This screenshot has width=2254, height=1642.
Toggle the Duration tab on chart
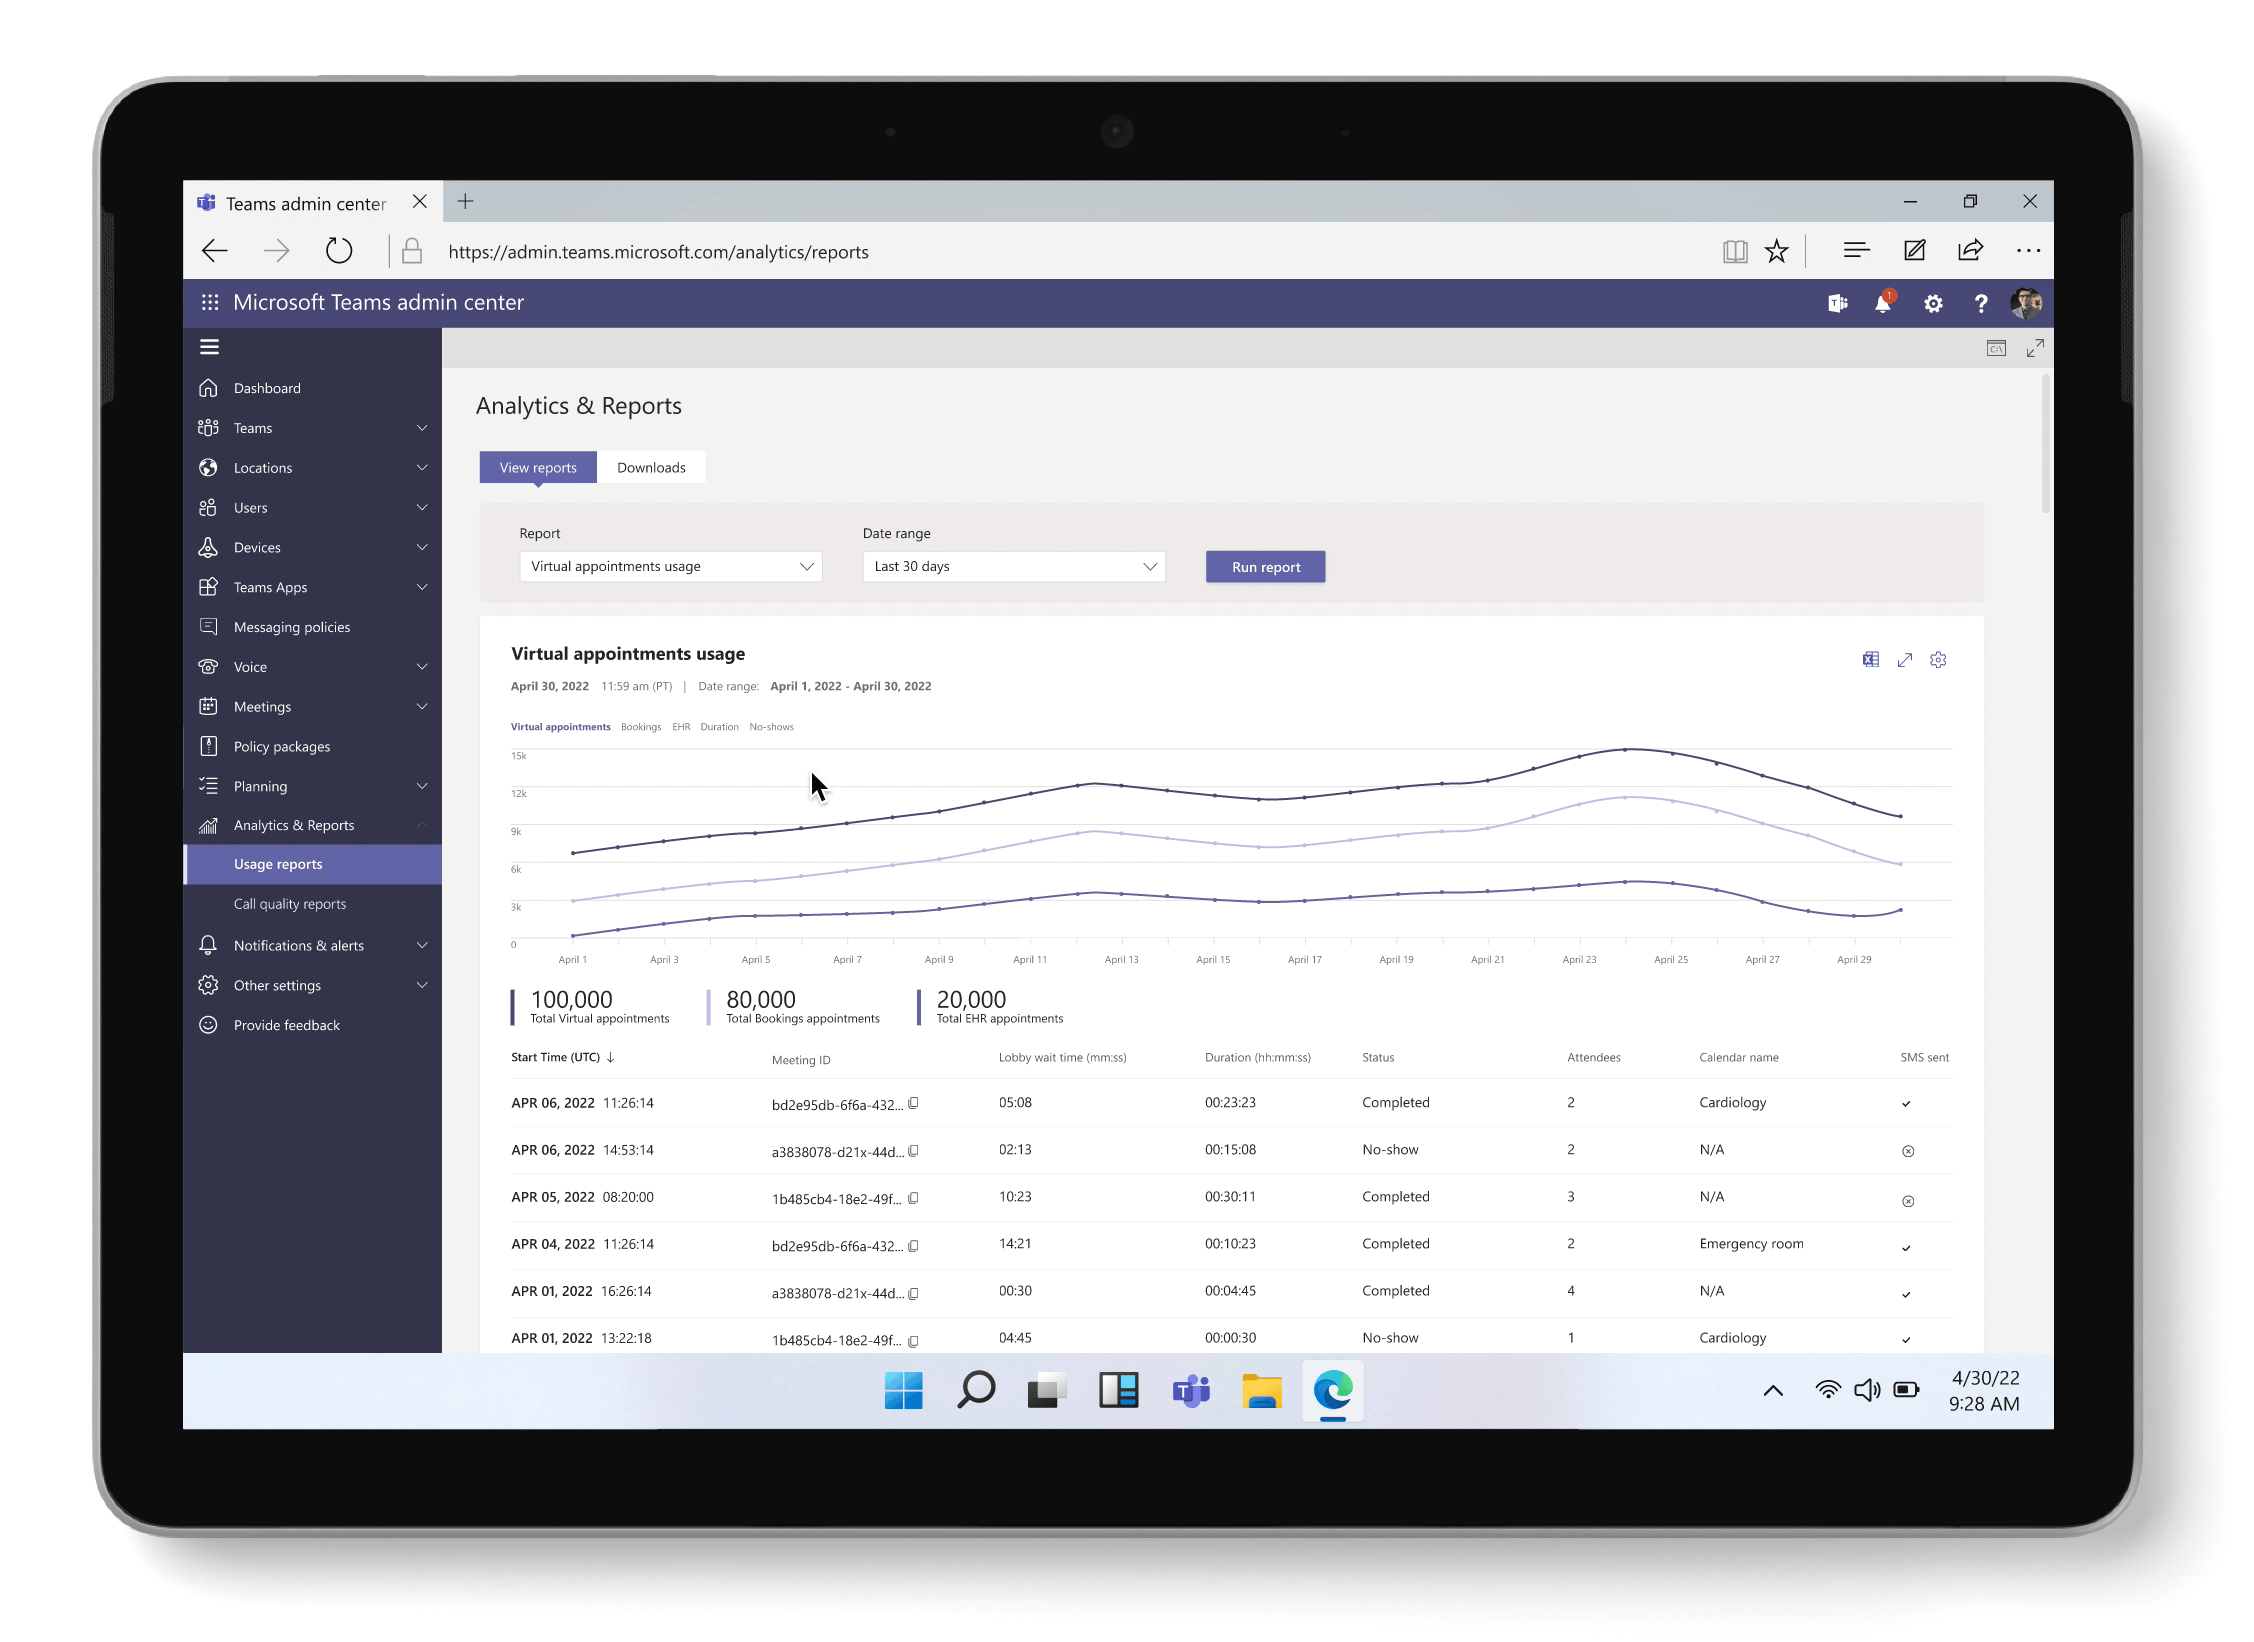click(x=719, y=726)
